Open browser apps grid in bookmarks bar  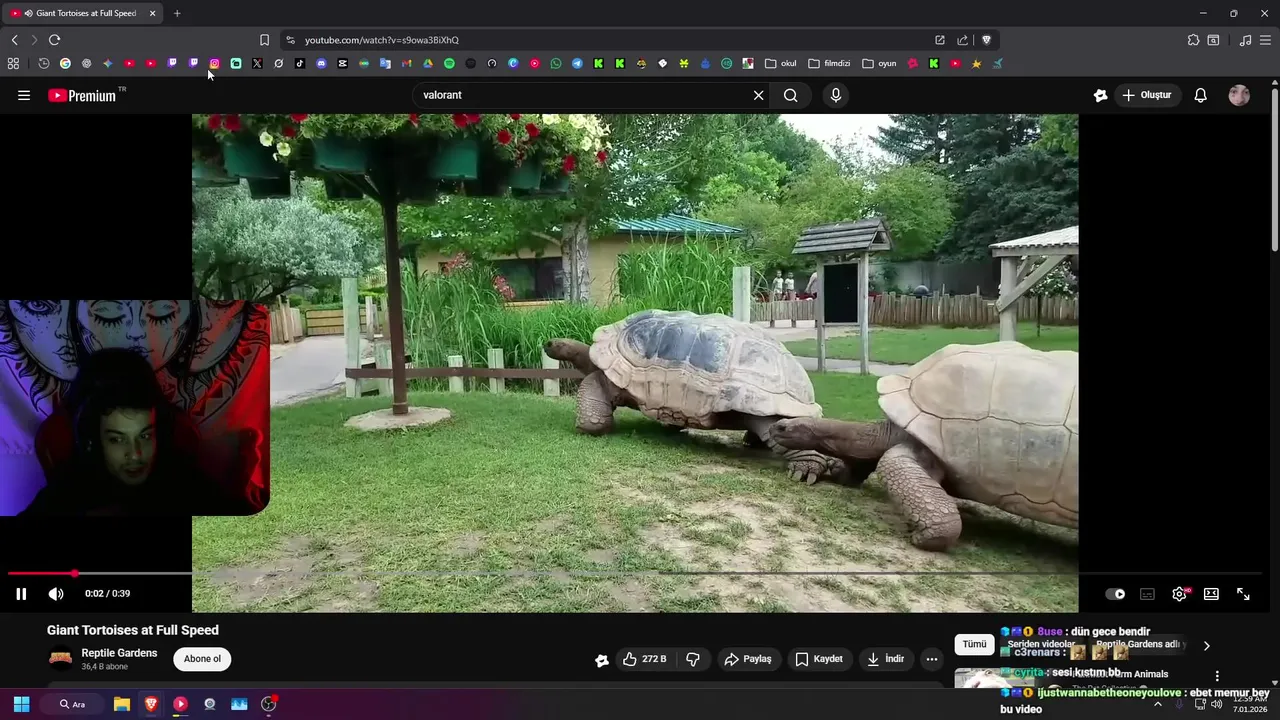pos(13,63)
